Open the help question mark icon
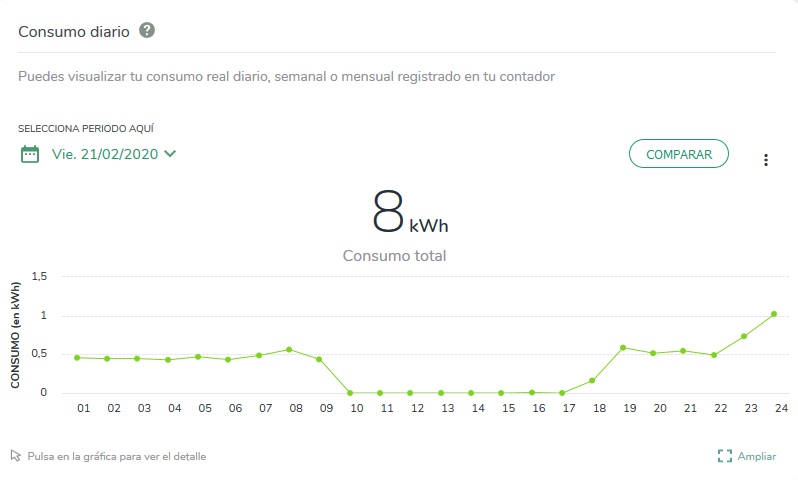 click(147, 31)
